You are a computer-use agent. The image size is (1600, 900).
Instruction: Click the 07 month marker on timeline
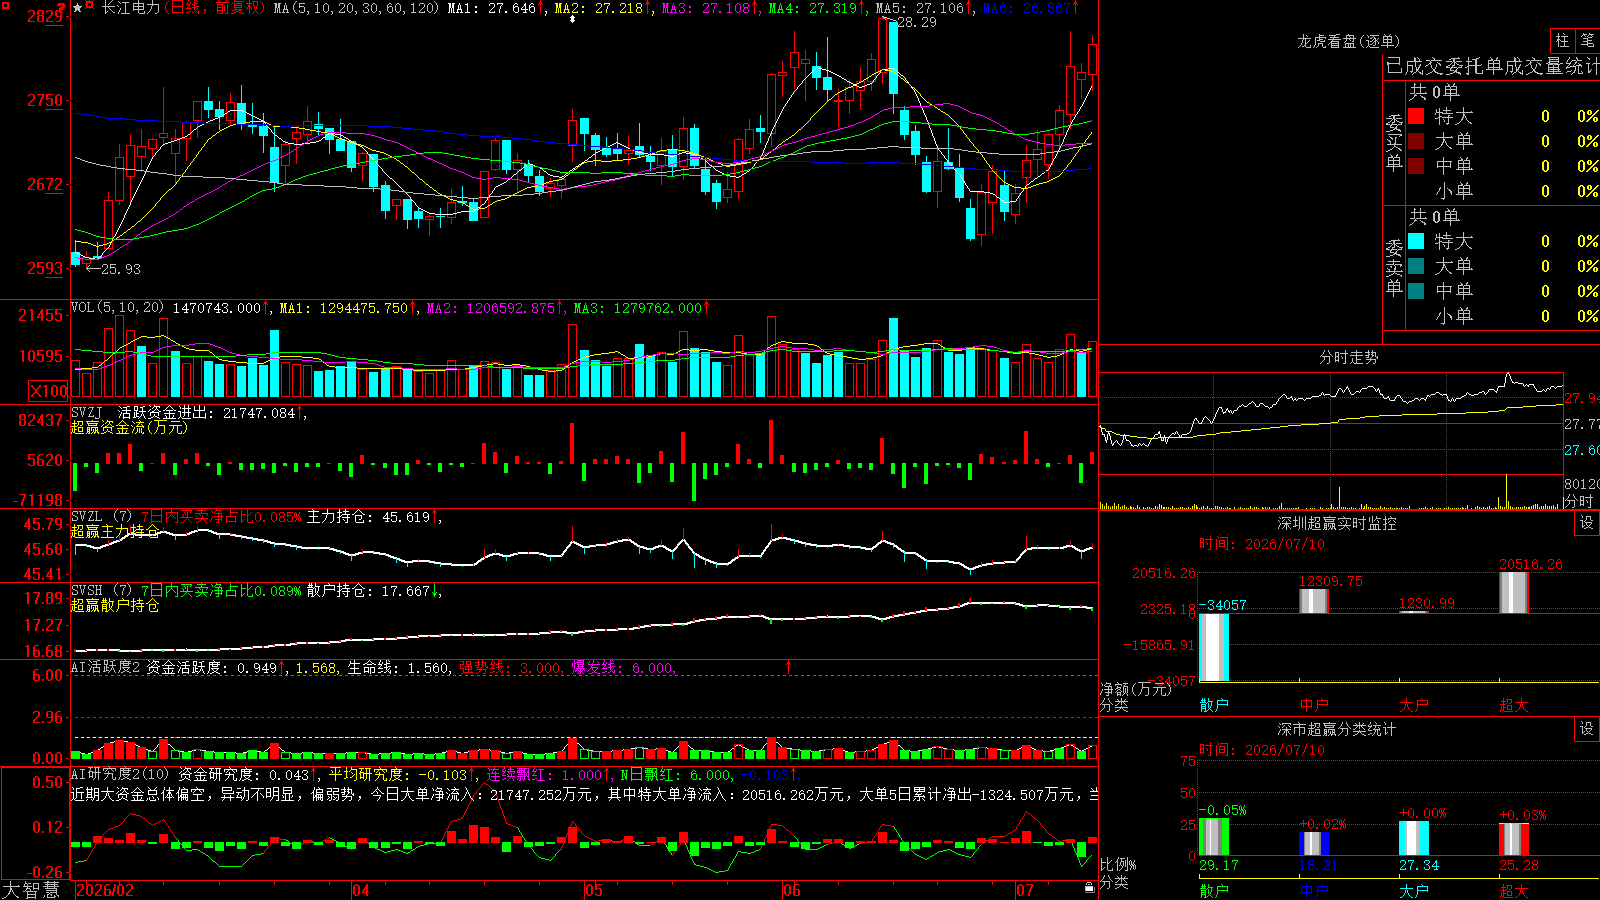(1025, 889)
